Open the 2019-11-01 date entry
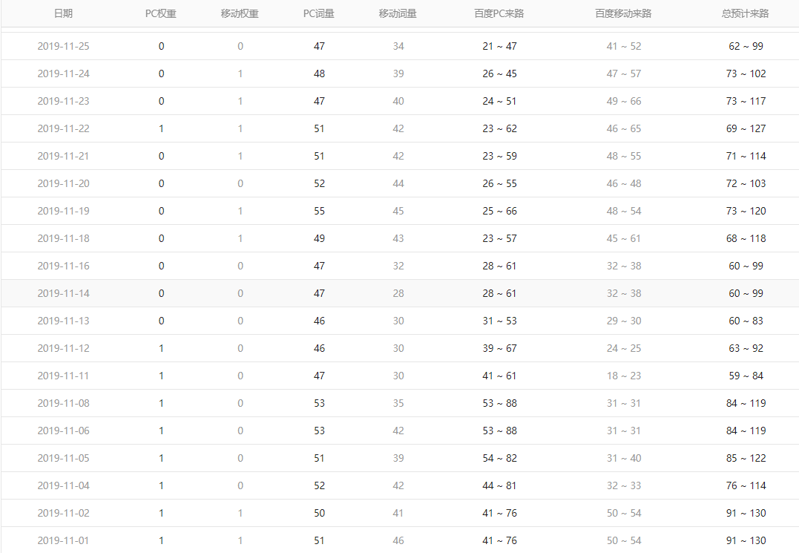 63,541
